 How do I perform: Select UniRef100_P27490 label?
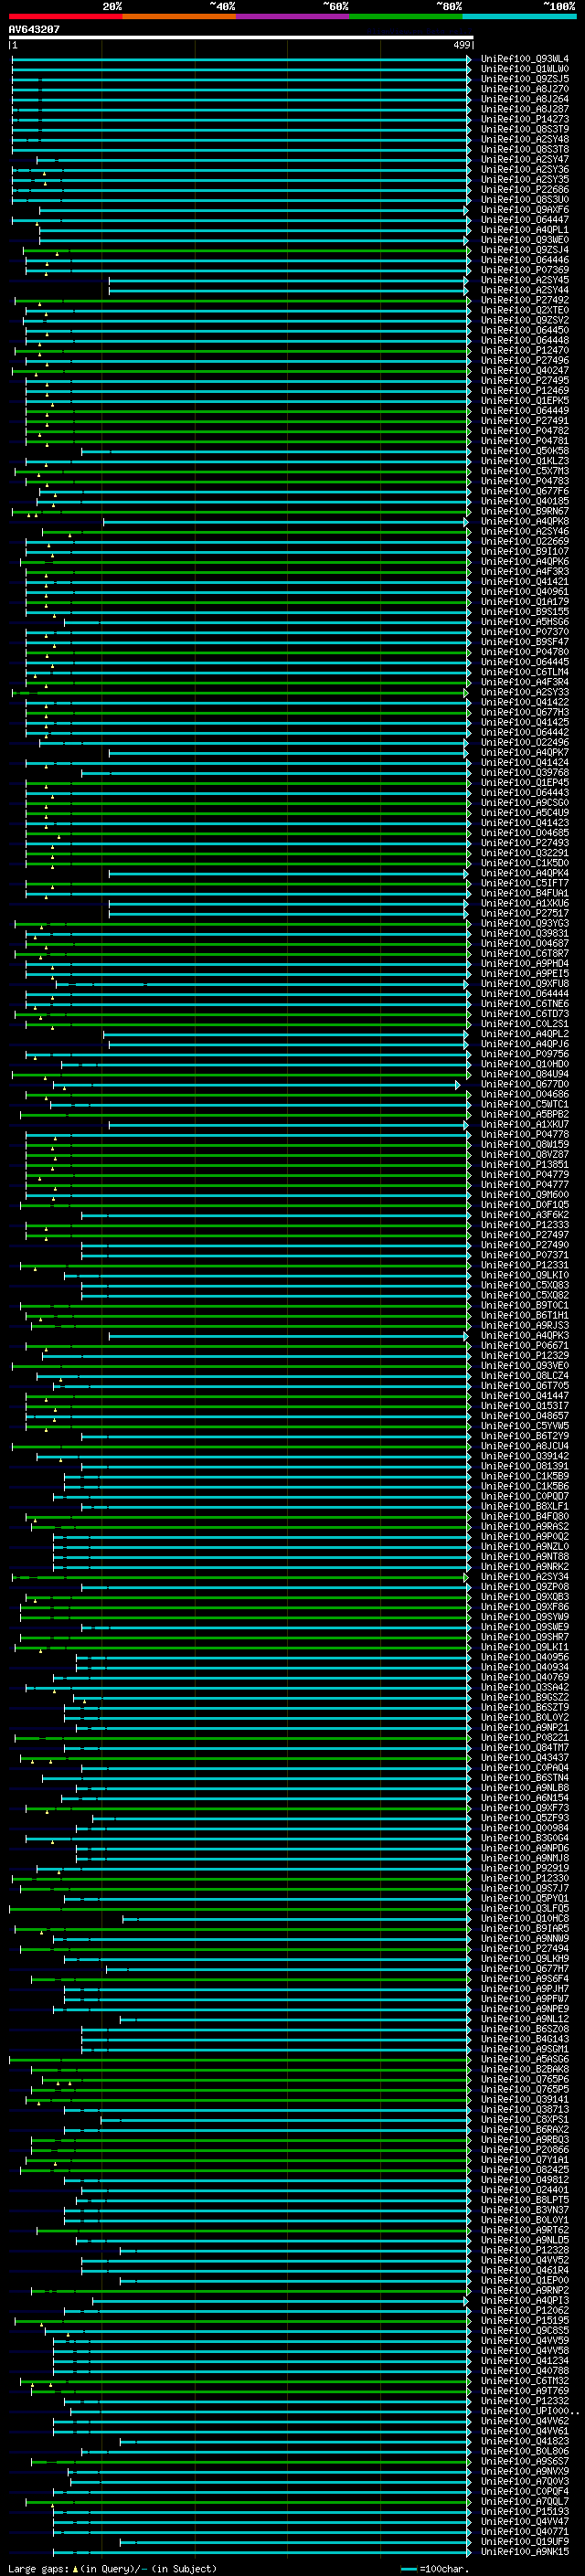524,1245
